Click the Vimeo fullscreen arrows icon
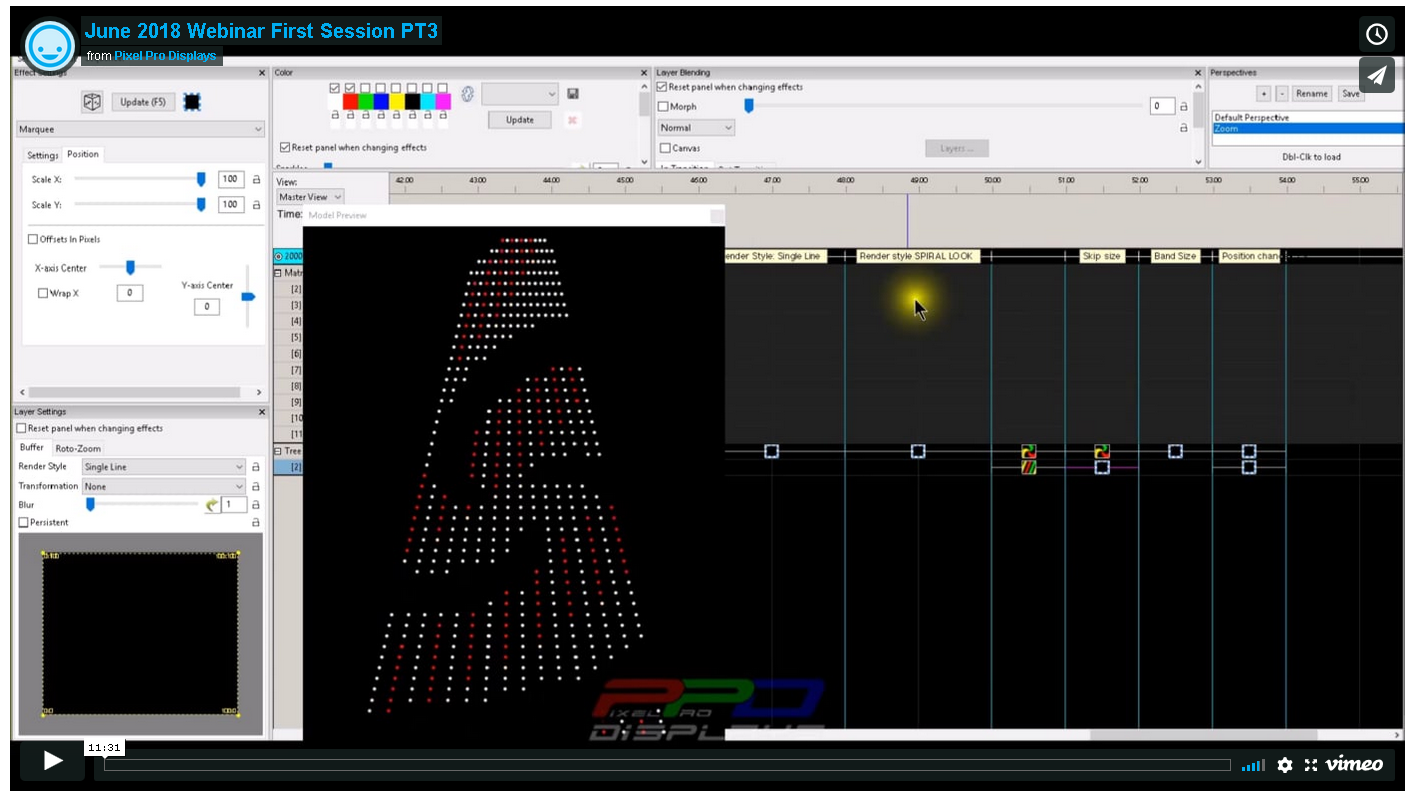Image resolution: width=1411 pixels, height=802 pixels. [1311, 765]
